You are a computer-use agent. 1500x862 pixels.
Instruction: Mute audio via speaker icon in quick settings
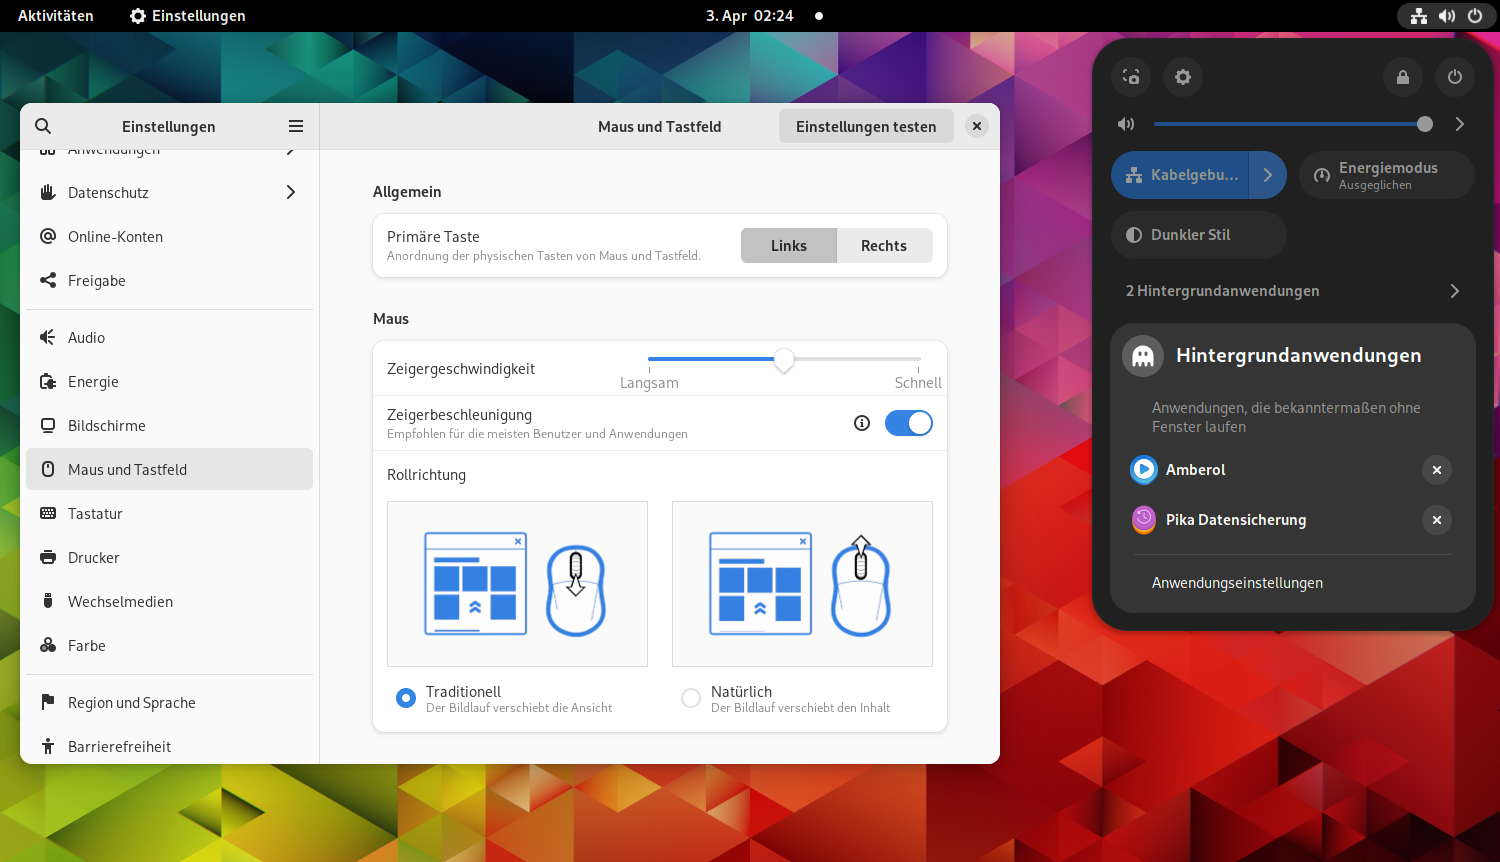(1127, 124)
